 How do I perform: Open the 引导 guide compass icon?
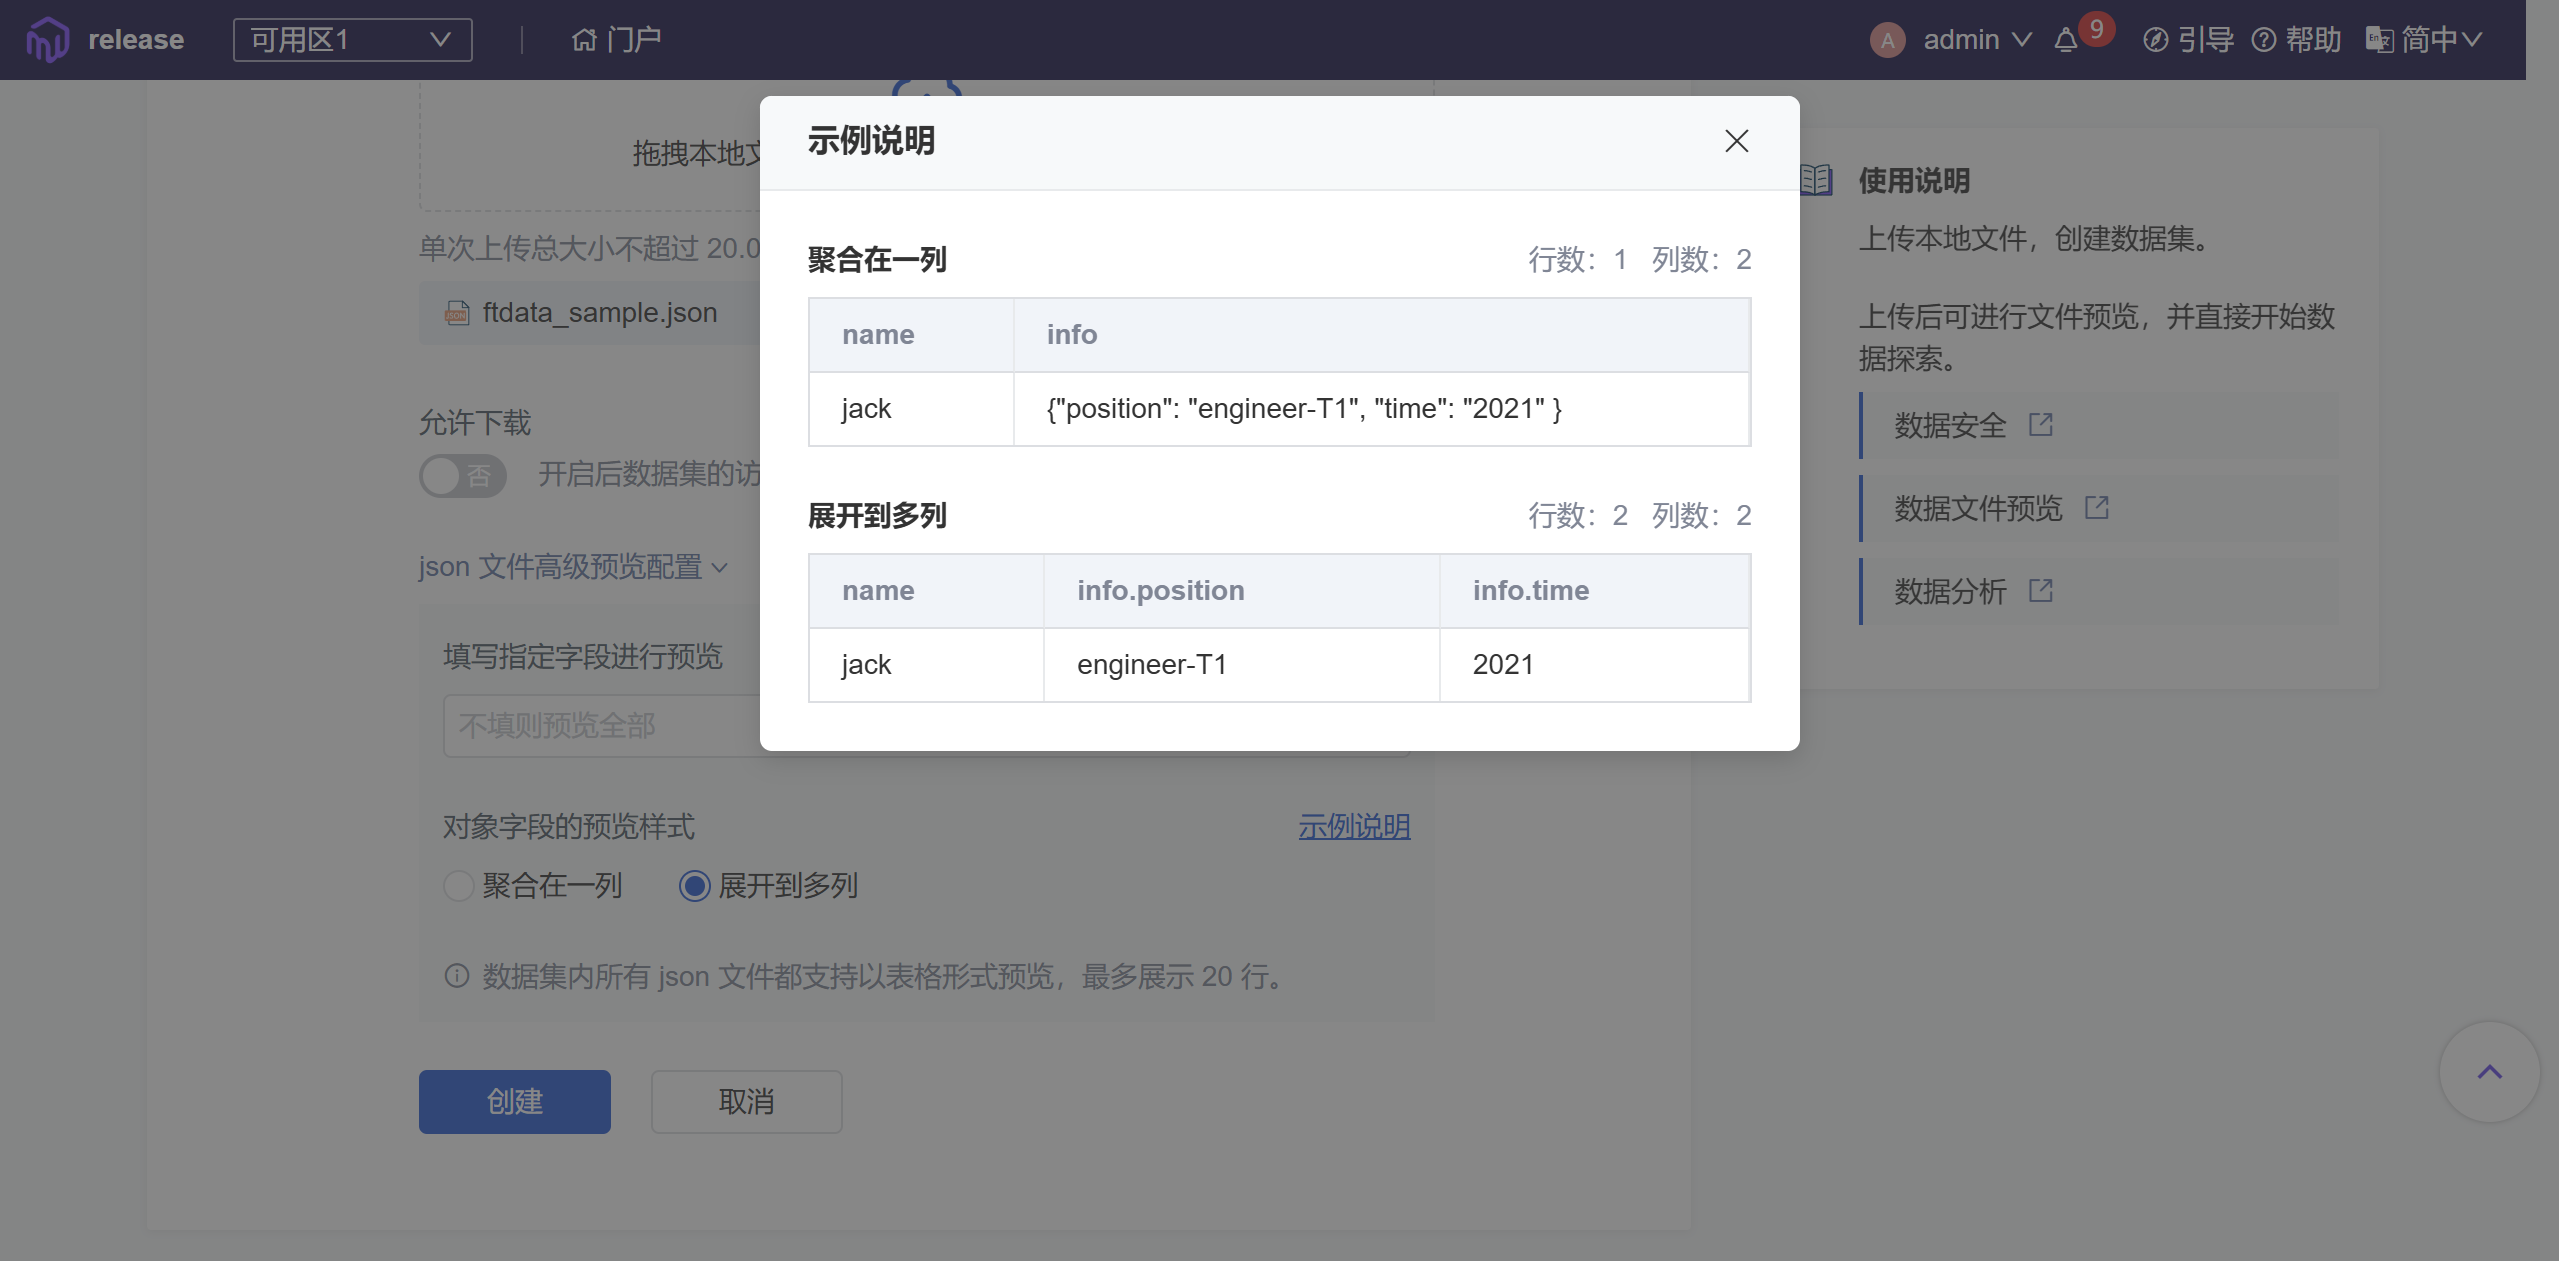[x=2155, y=40]
